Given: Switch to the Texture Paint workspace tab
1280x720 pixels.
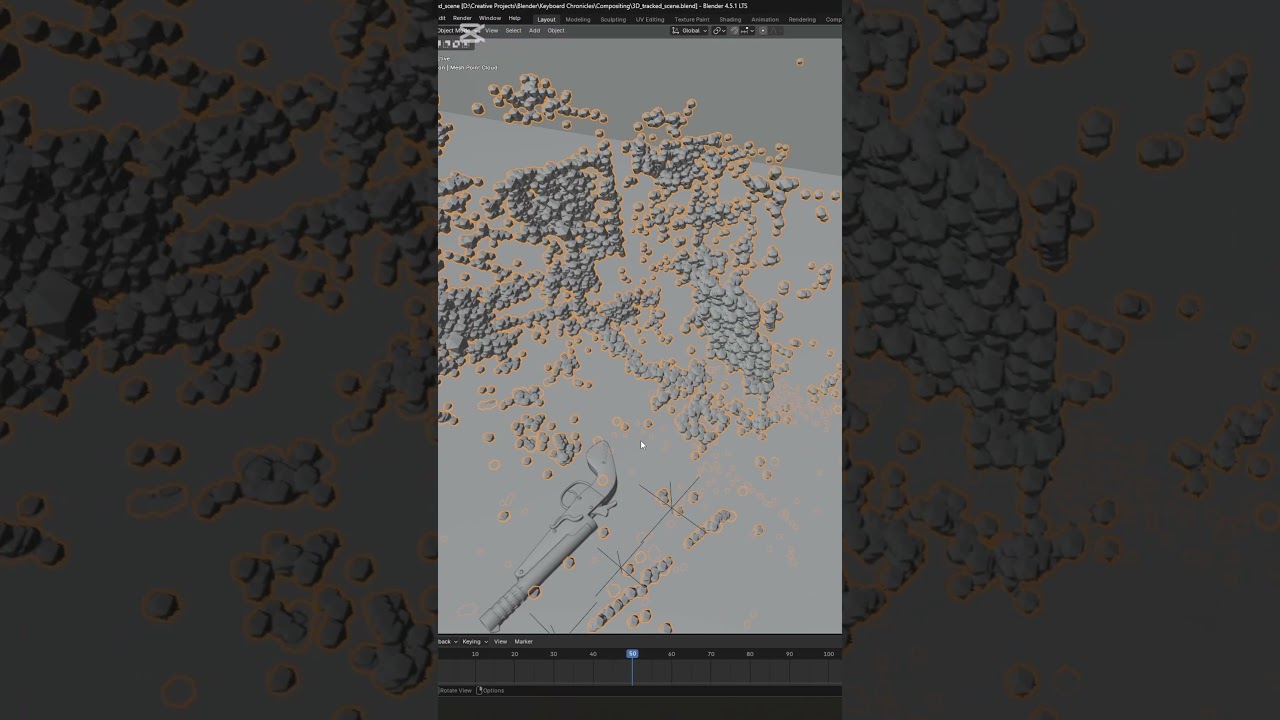Looking at the screenshot, I should tap(692, 19).
